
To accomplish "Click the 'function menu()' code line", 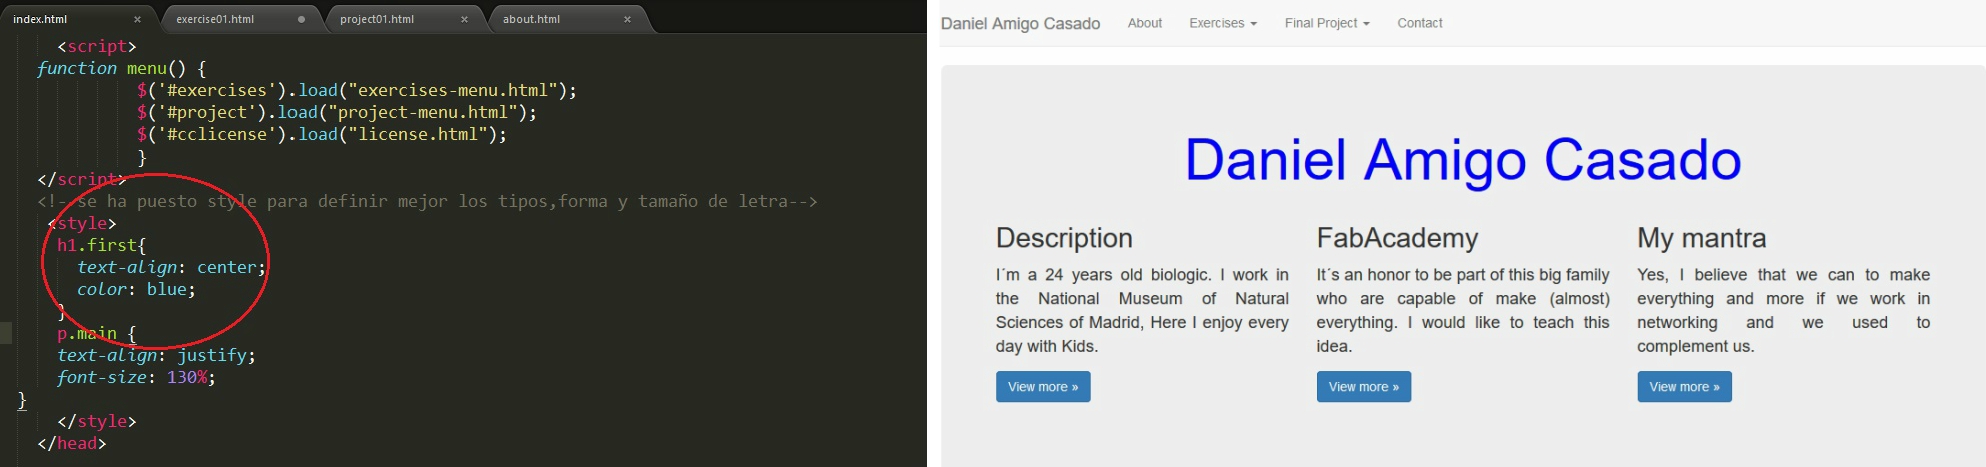I will (x=121, y=68).
